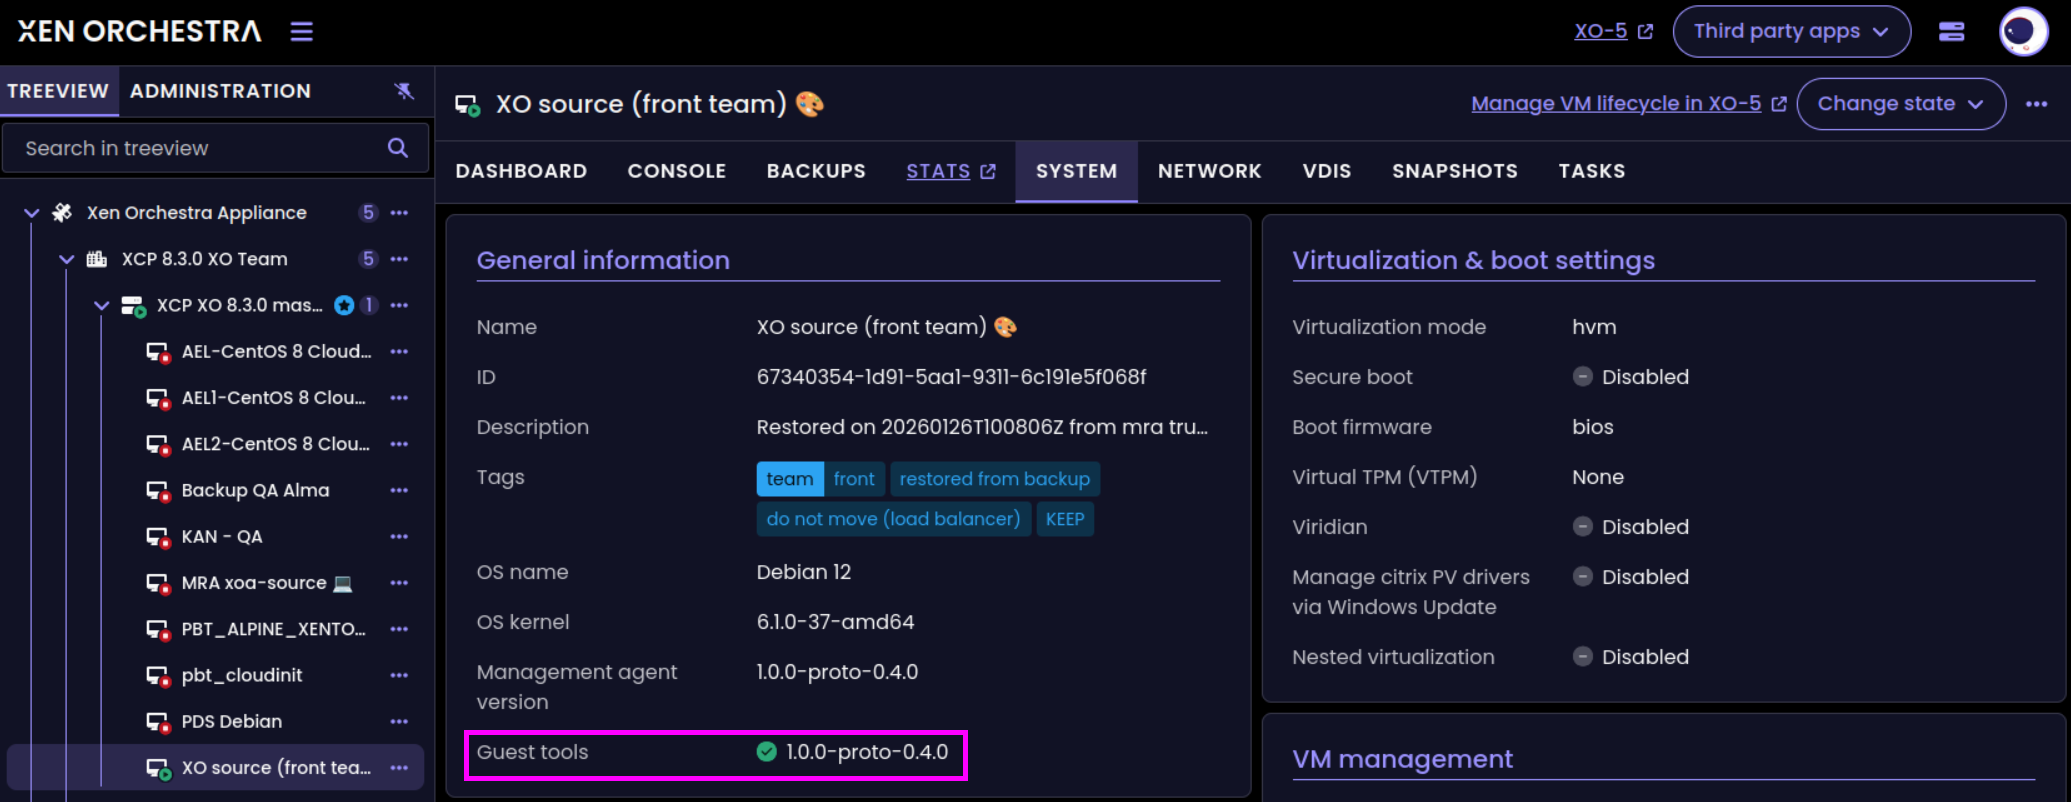Select MRA xoa-source VM
Screen dimensions: 2071x802
pos(266,583)
